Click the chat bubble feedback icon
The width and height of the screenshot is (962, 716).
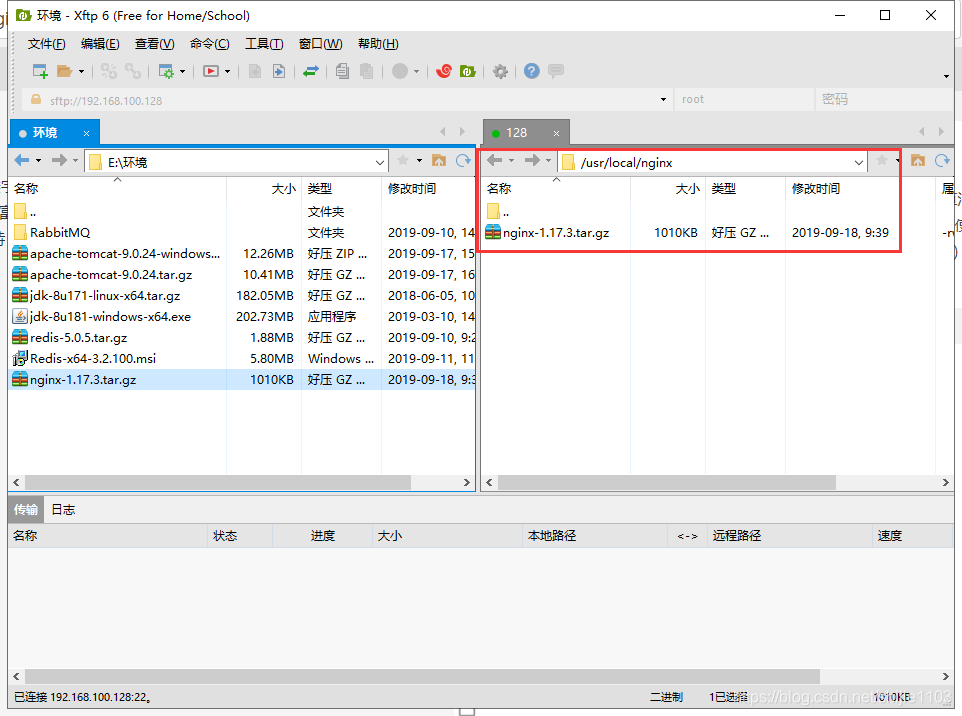pyautogui.click(x=556, y=71)
